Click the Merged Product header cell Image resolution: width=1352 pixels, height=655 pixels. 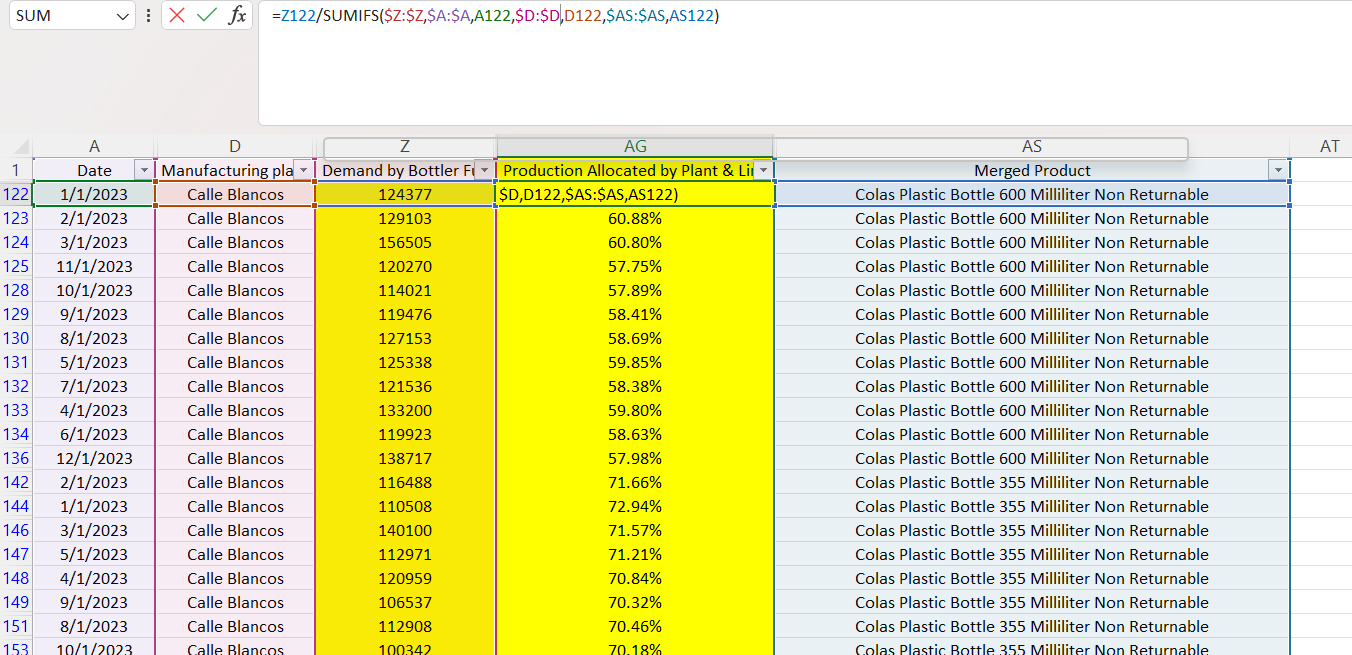(x=1032, y=171)
